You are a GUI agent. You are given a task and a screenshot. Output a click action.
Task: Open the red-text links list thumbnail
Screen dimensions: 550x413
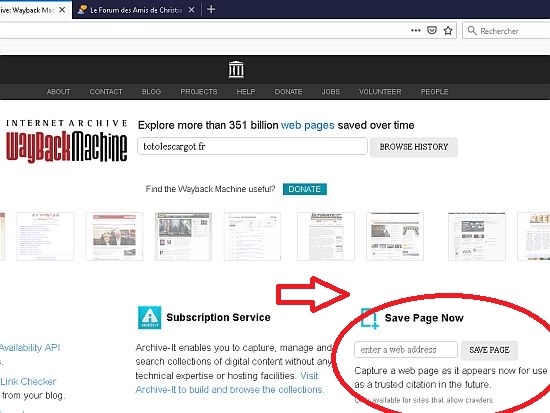tap(45, 236)
